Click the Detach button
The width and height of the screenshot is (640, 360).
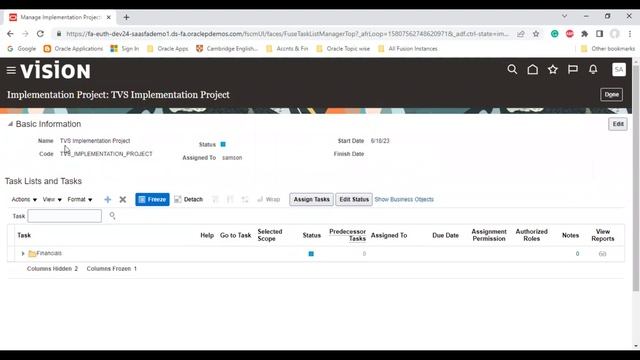click(x=189, y=200)
